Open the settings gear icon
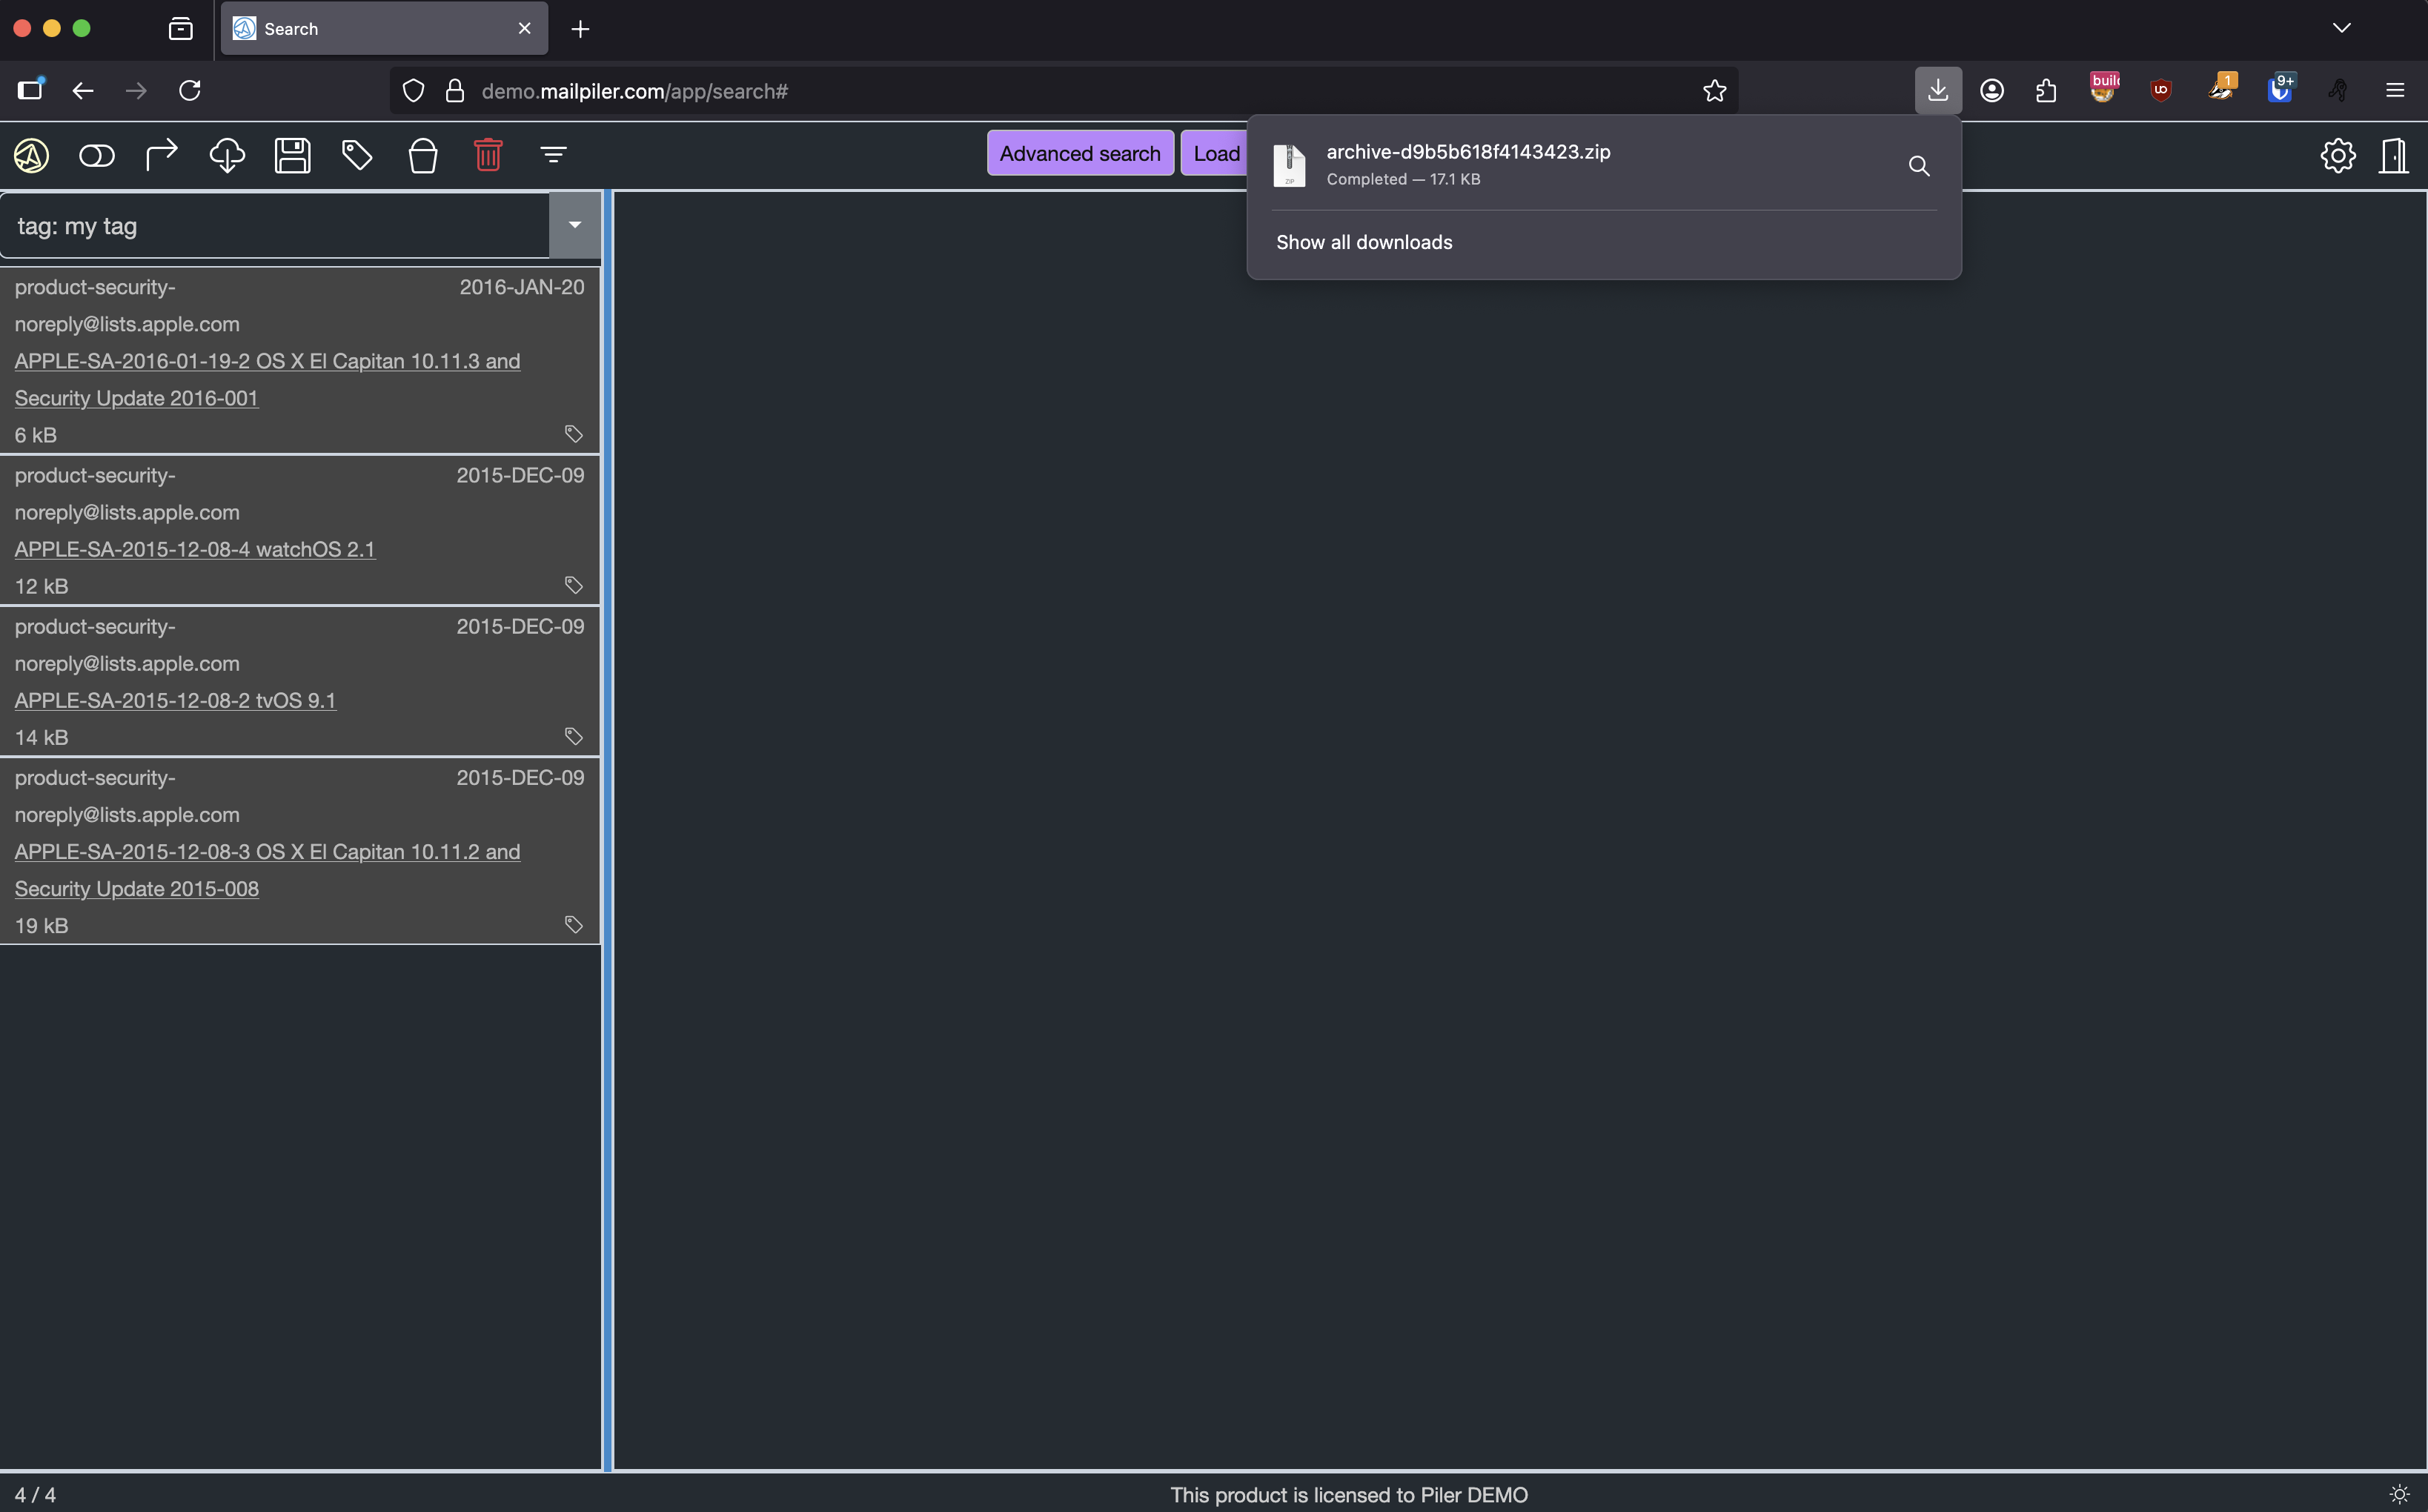 pos(2337,155)
